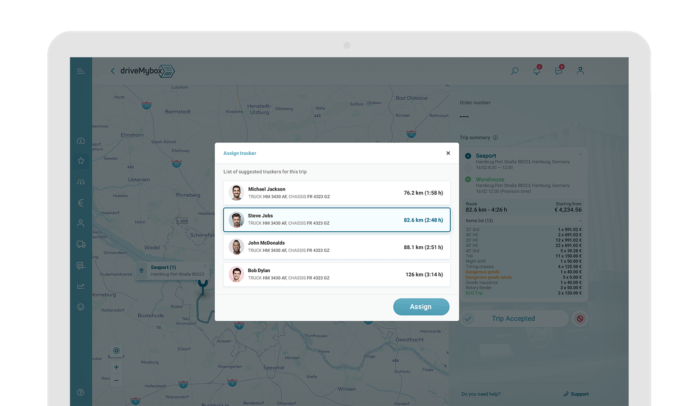Open the help question mark in sidebar
700x406 pixels.
[81, 392]
